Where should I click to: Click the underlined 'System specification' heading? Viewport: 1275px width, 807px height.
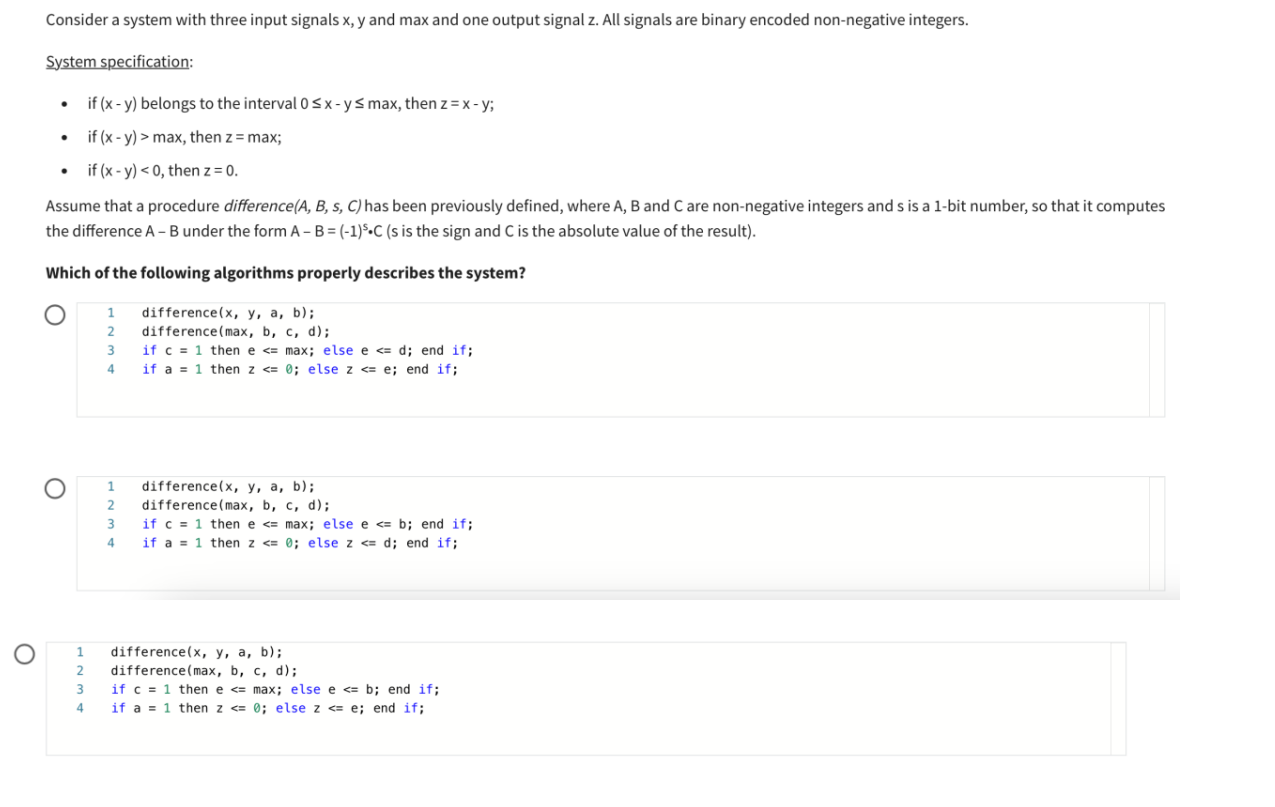tap(119, 61)
